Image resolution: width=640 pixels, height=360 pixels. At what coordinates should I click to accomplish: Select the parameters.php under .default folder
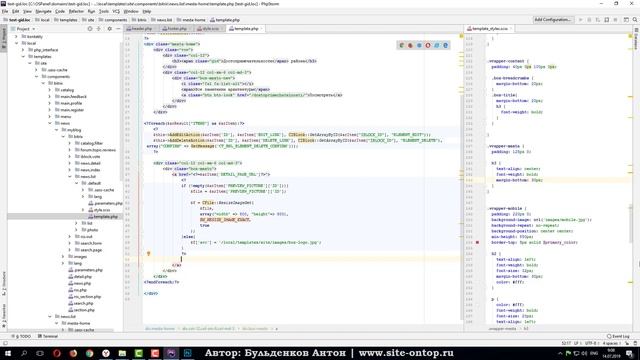(x=105, y=203)
